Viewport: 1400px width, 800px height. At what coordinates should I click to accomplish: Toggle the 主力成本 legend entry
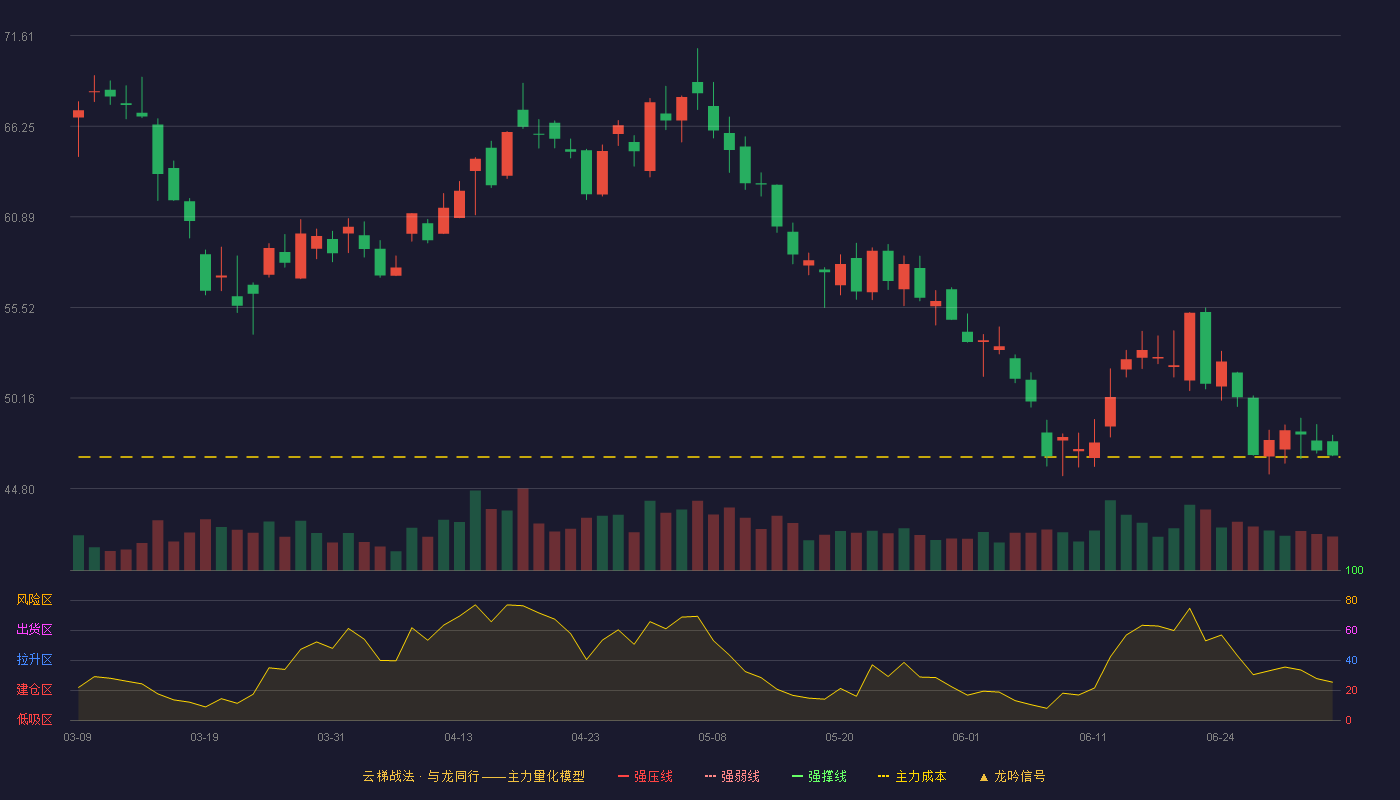[x=912, y=776]
